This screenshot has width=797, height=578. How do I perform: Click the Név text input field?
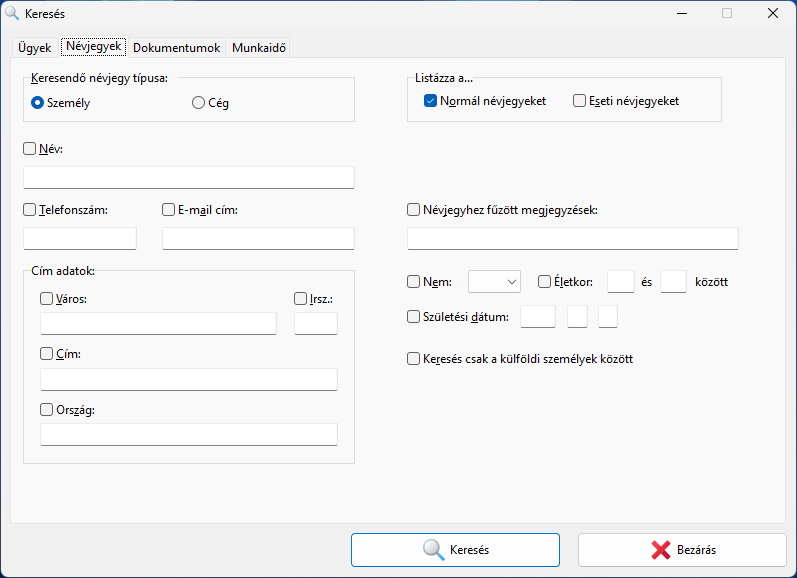tap(188, 178)
